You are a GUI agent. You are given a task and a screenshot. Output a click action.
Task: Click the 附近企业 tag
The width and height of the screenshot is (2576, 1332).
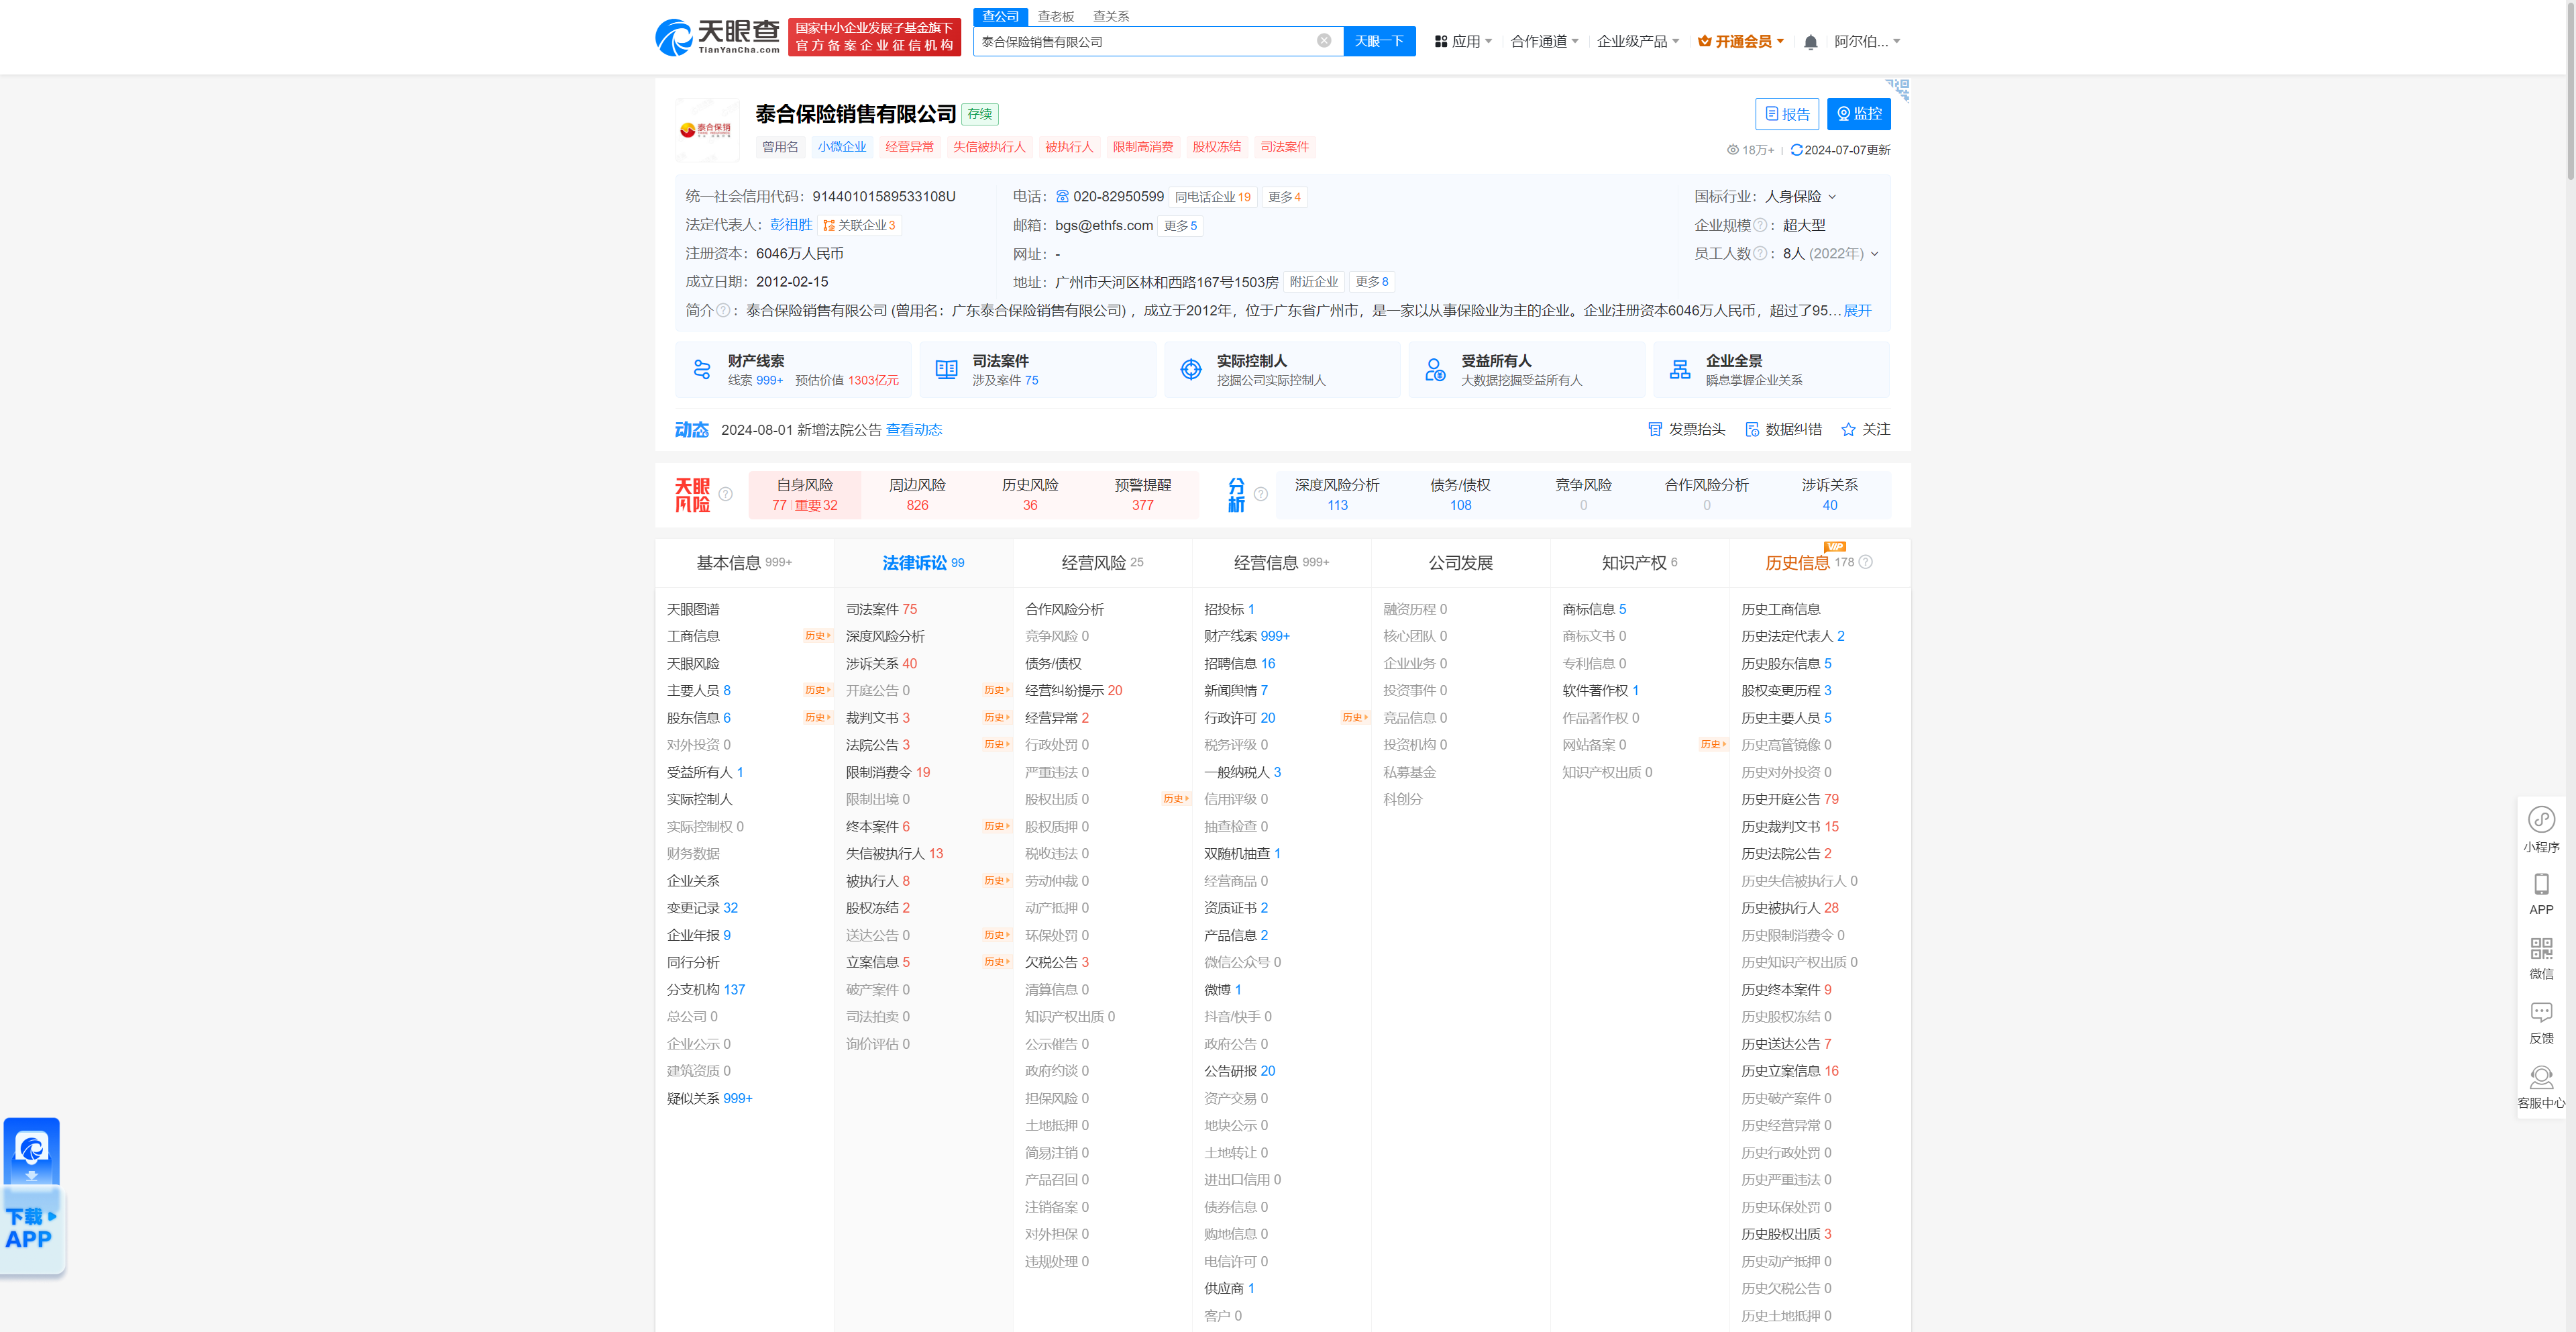click(1313, 282)
